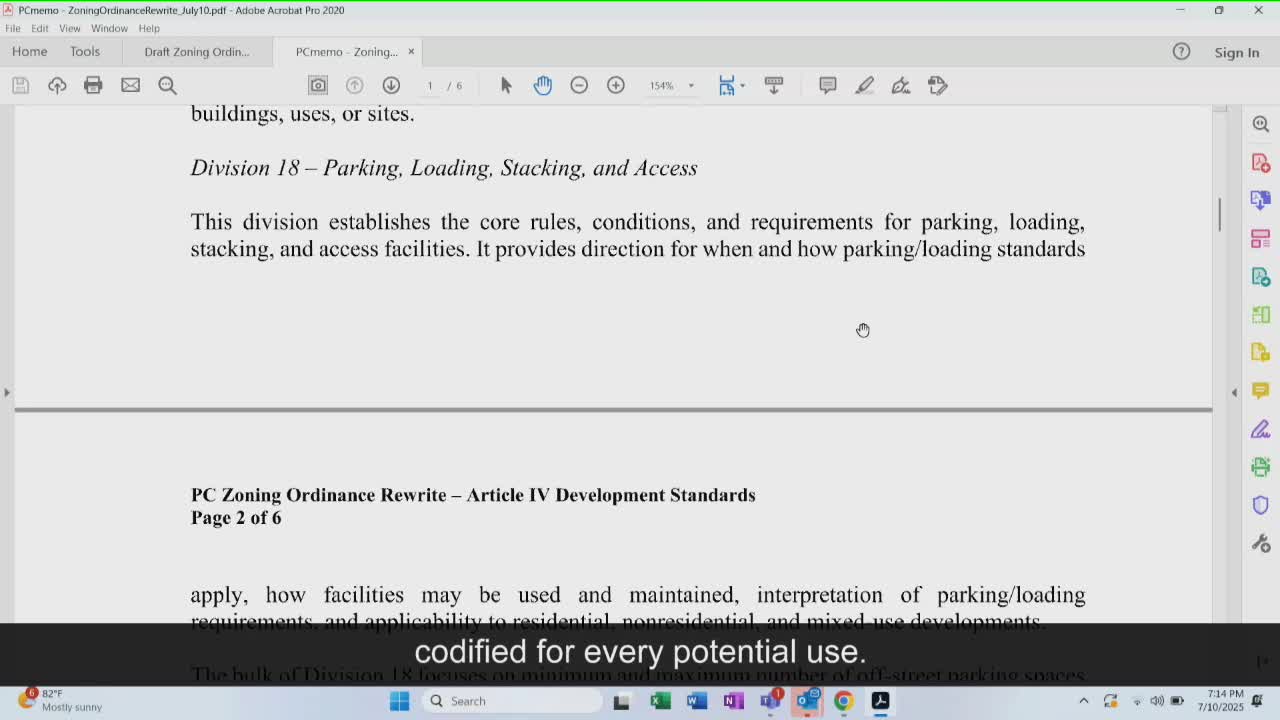
Task: Send file by email envelope icon
Action: [x=130, y=86]
